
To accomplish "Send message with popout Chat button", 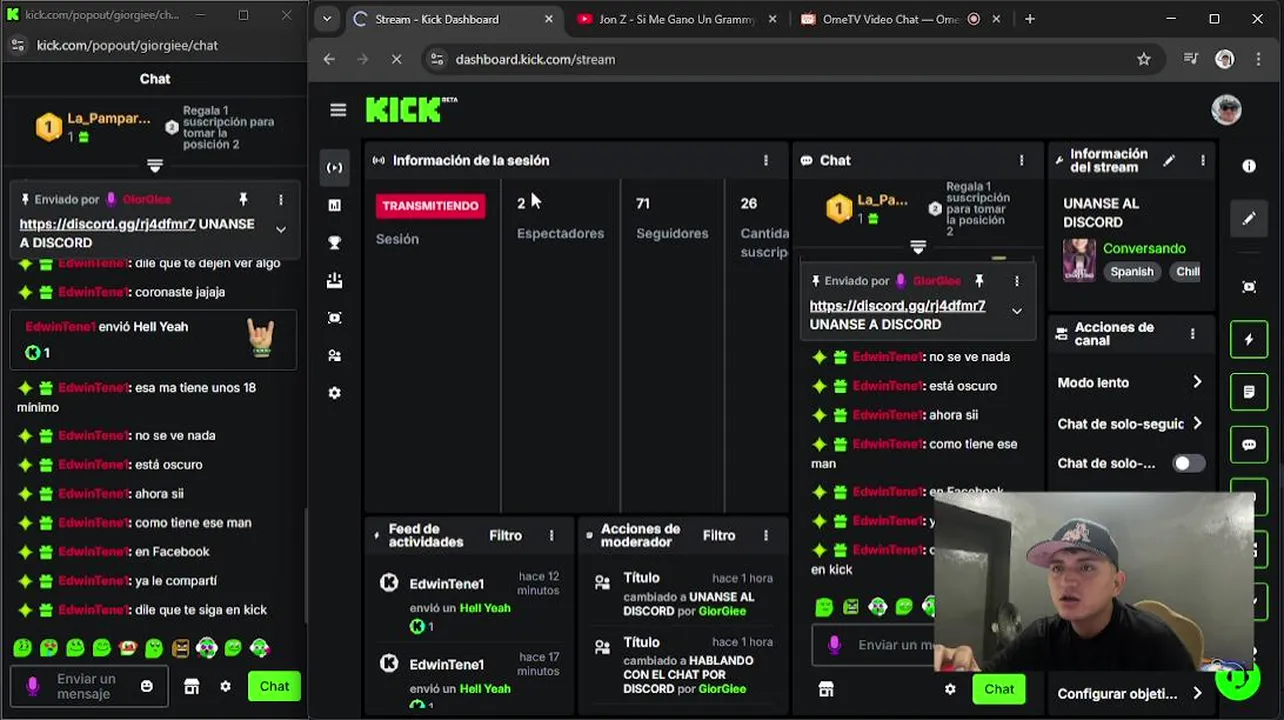I will click(274, 686).
